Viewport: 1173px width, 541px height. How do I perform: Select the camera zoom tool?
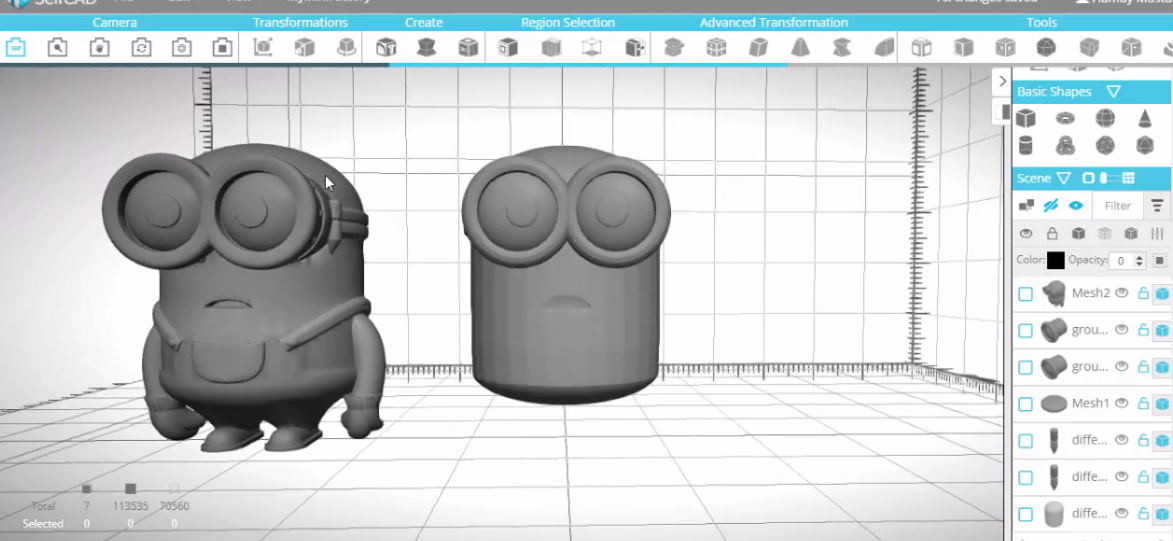pyautogui.click(x=57, y=48)
